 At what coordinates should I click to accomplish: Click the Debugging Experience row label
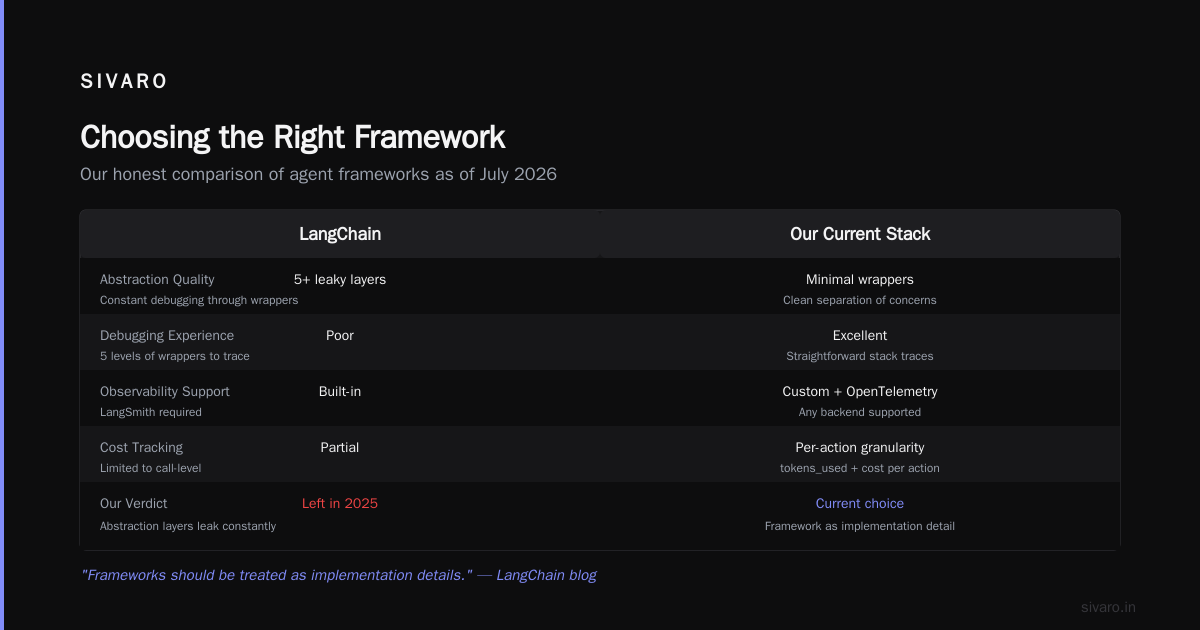(x=167, y=336)
